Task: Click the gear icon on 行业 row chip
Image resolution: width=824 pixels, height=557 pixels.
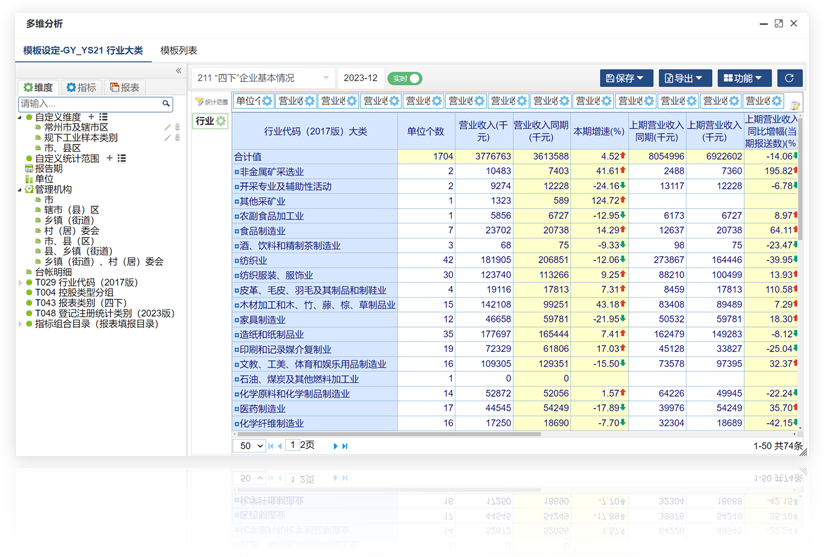Action: coord(221,121)
